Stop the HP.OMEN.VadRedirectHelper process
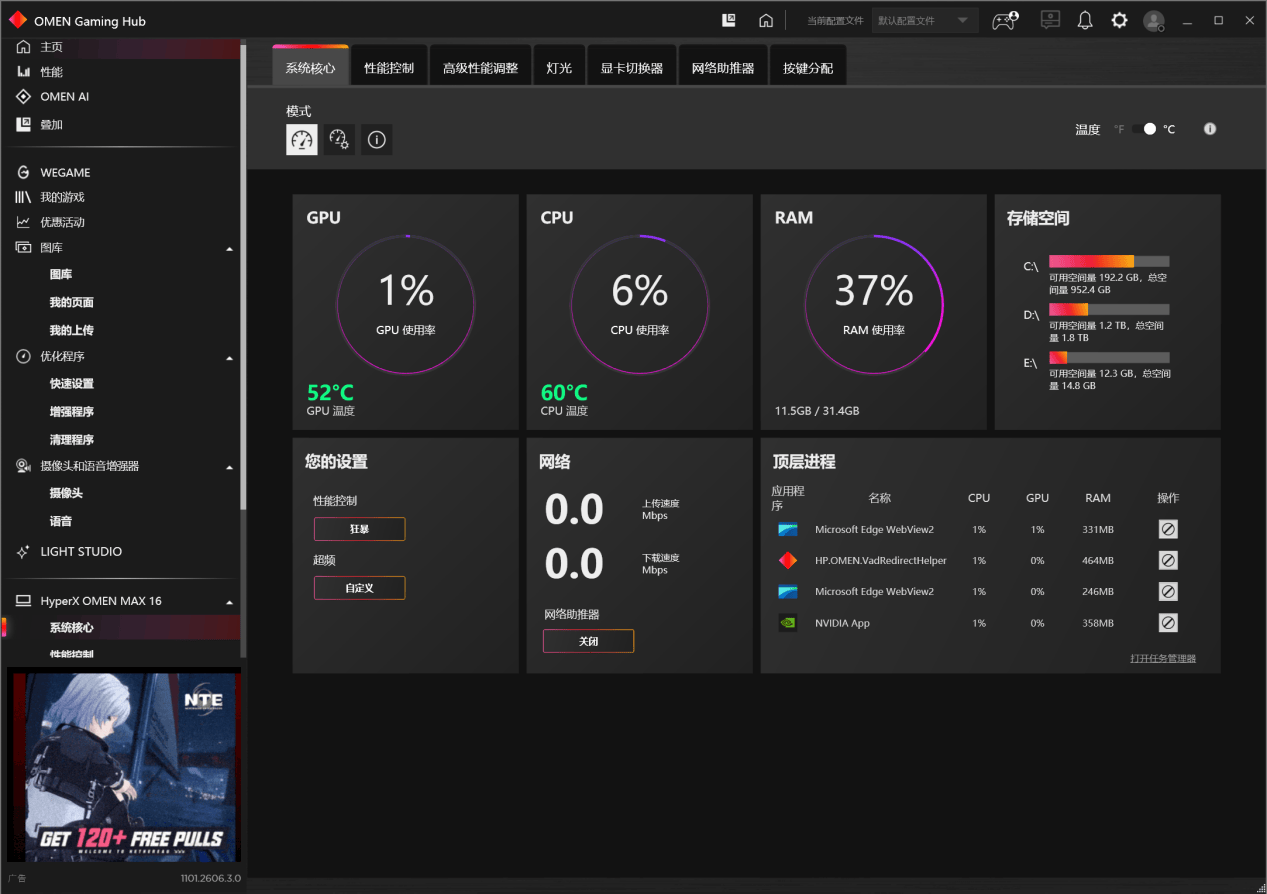Image resolution: width=1267 pixels, height=894 pixels. [1168, 561]
